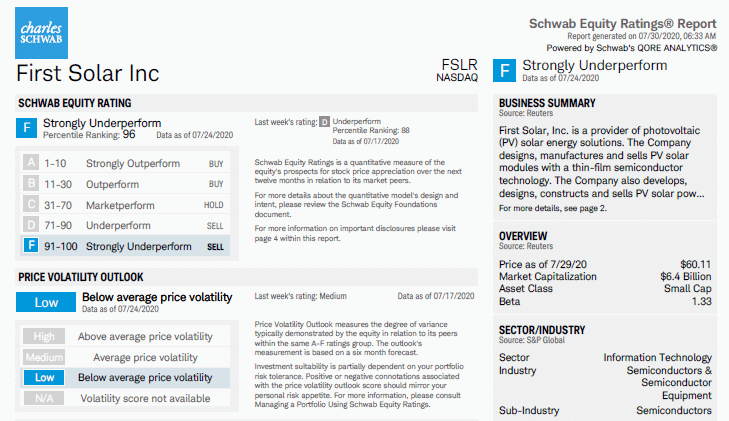The height and width of the screenshot is (421, 729).
Task: Click the 'Price as of 7/29/20' label
Action: coord(543,264)
